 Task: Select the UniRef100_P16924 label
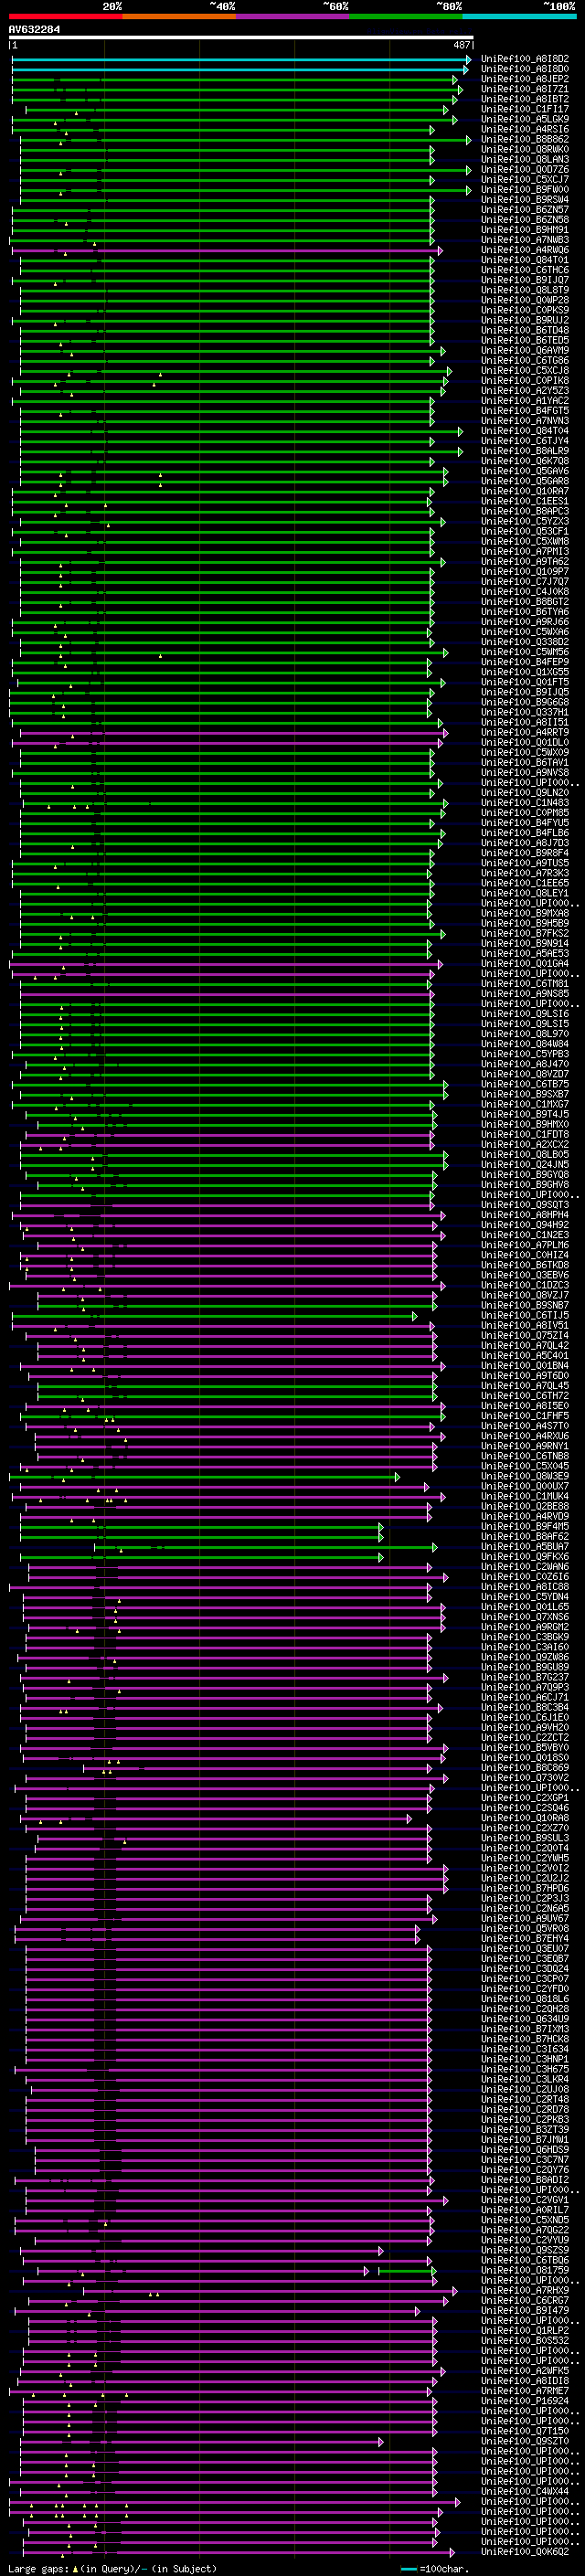point(525,2401)
